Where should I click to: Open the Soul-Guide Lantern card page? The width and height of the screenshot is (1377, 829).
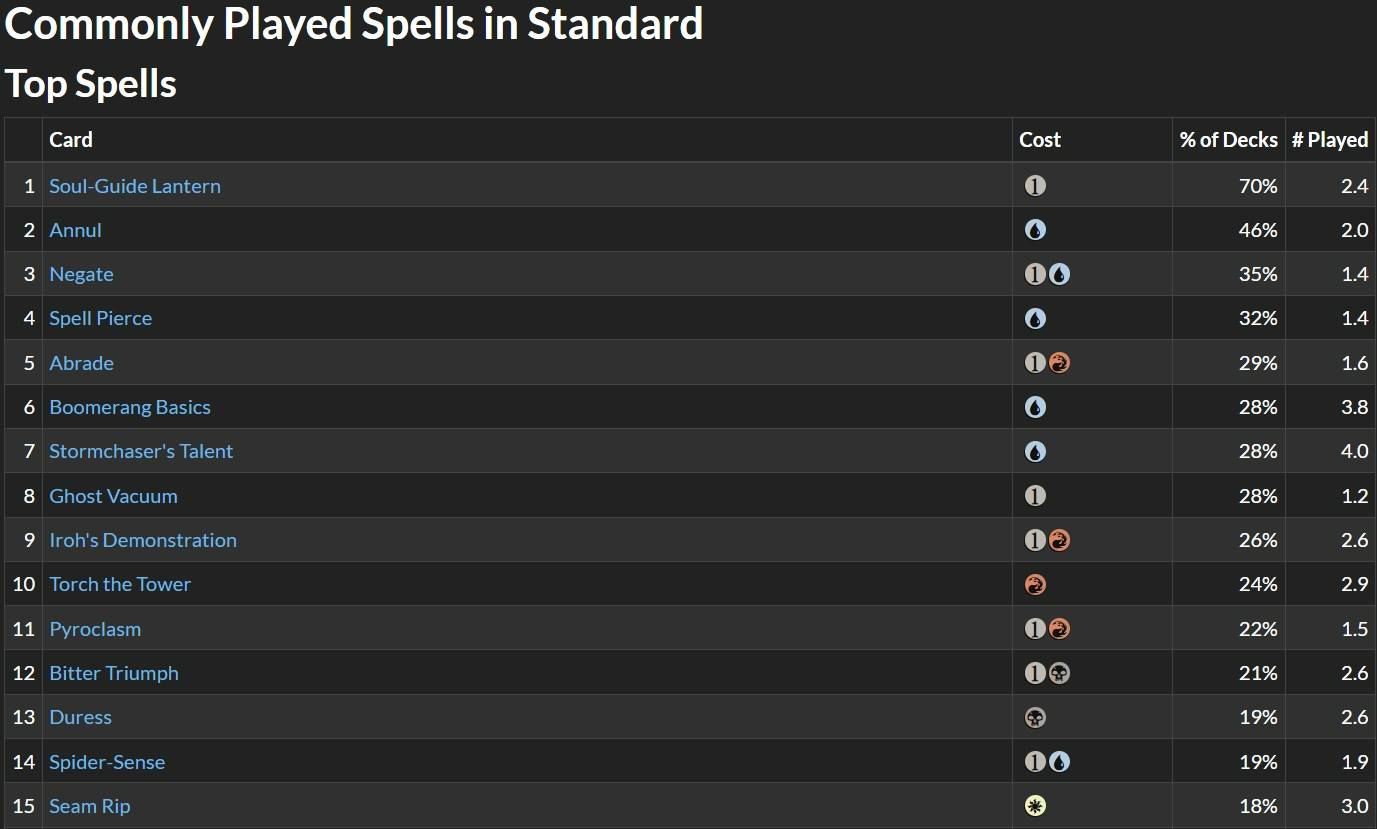135,185
